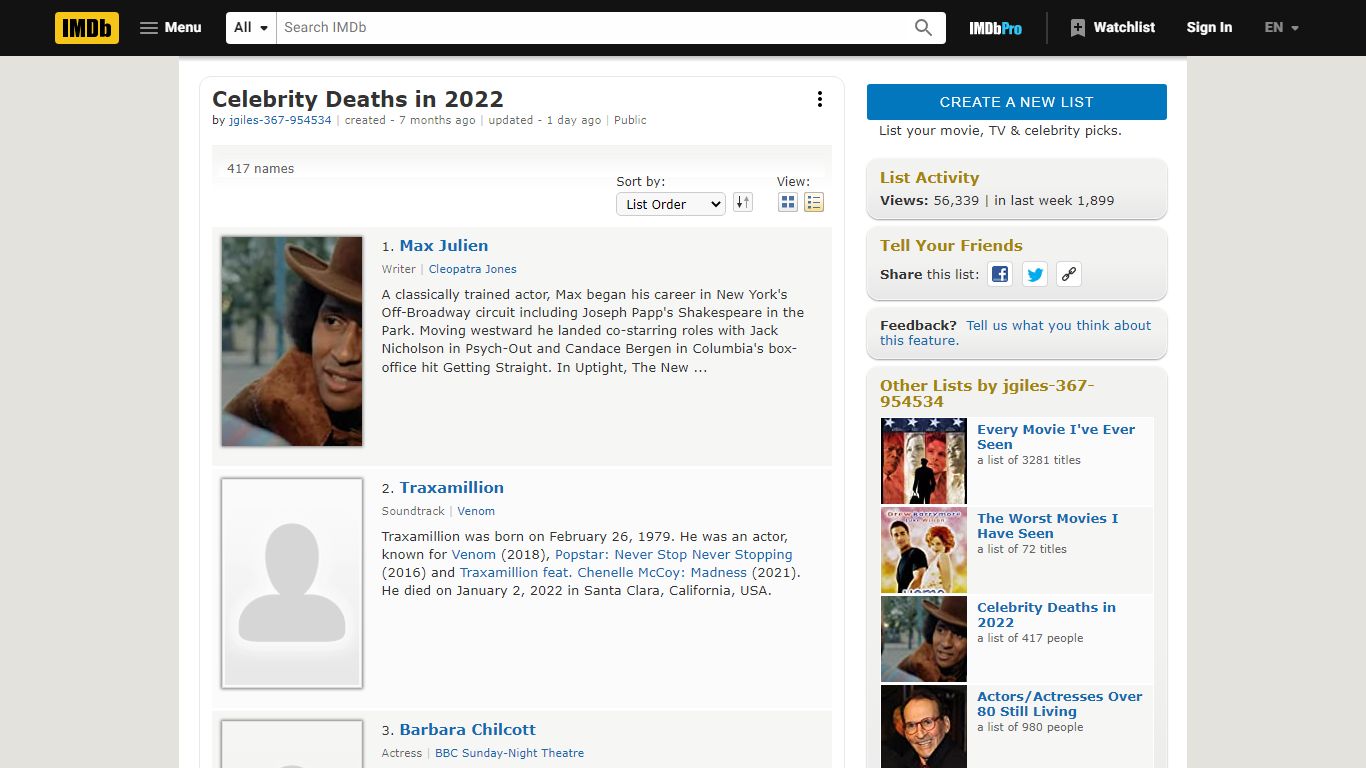Open the Venom link next to Soundtrack

(476, 511)
